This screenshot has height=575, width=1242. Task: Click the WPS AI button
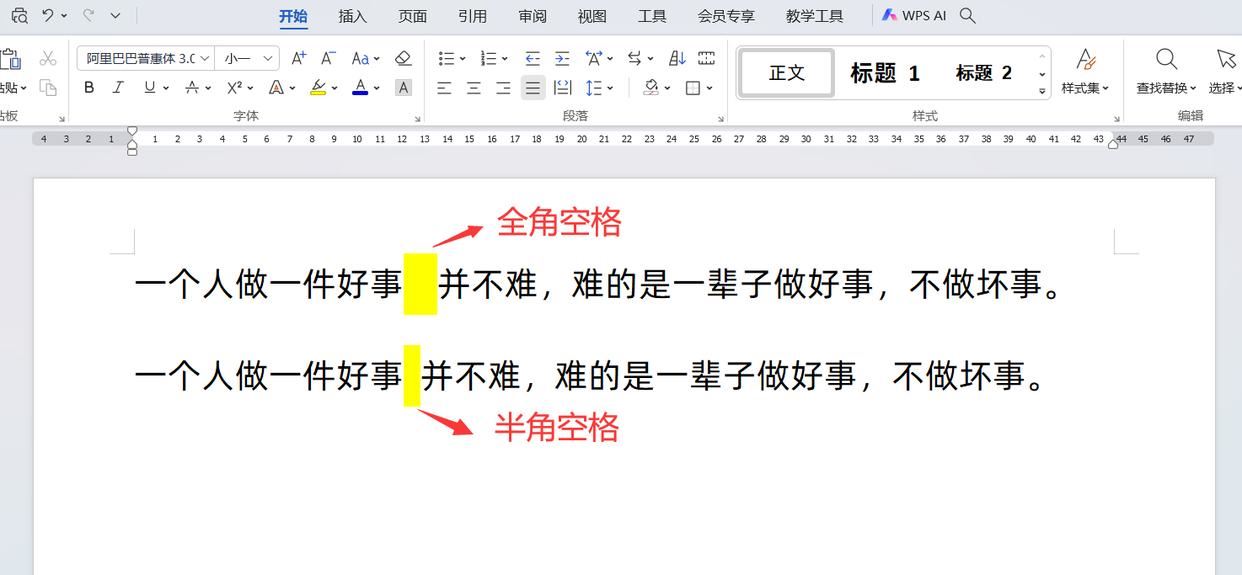pyautogui.click(x=914, y=16)
